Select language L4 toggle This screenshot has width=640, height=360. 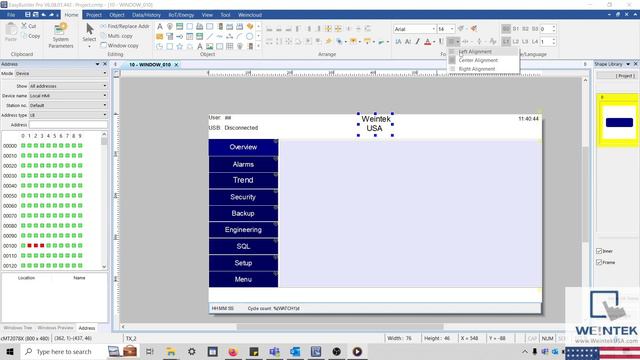[535, 42]
